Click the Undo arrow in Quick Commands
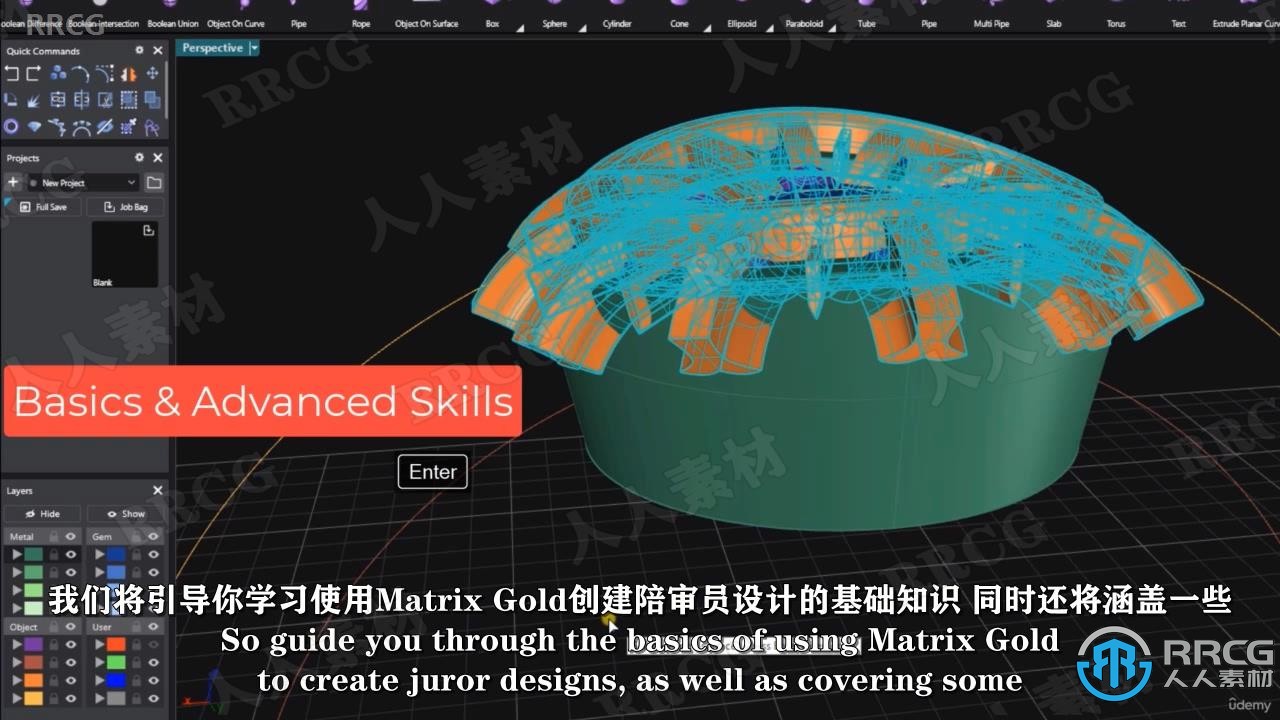This screenshot has height=720, width=1280. tap(12, 73)
